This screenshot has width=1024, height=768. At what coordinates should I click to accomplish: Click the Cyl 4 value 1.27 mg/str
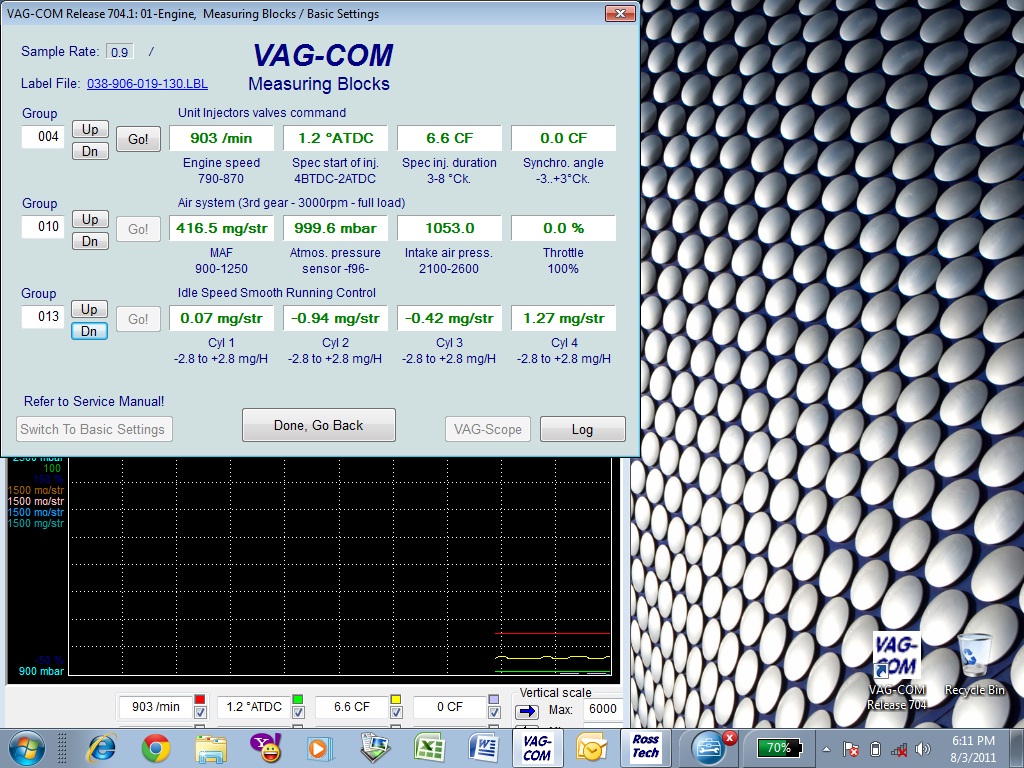click(564, 319)
